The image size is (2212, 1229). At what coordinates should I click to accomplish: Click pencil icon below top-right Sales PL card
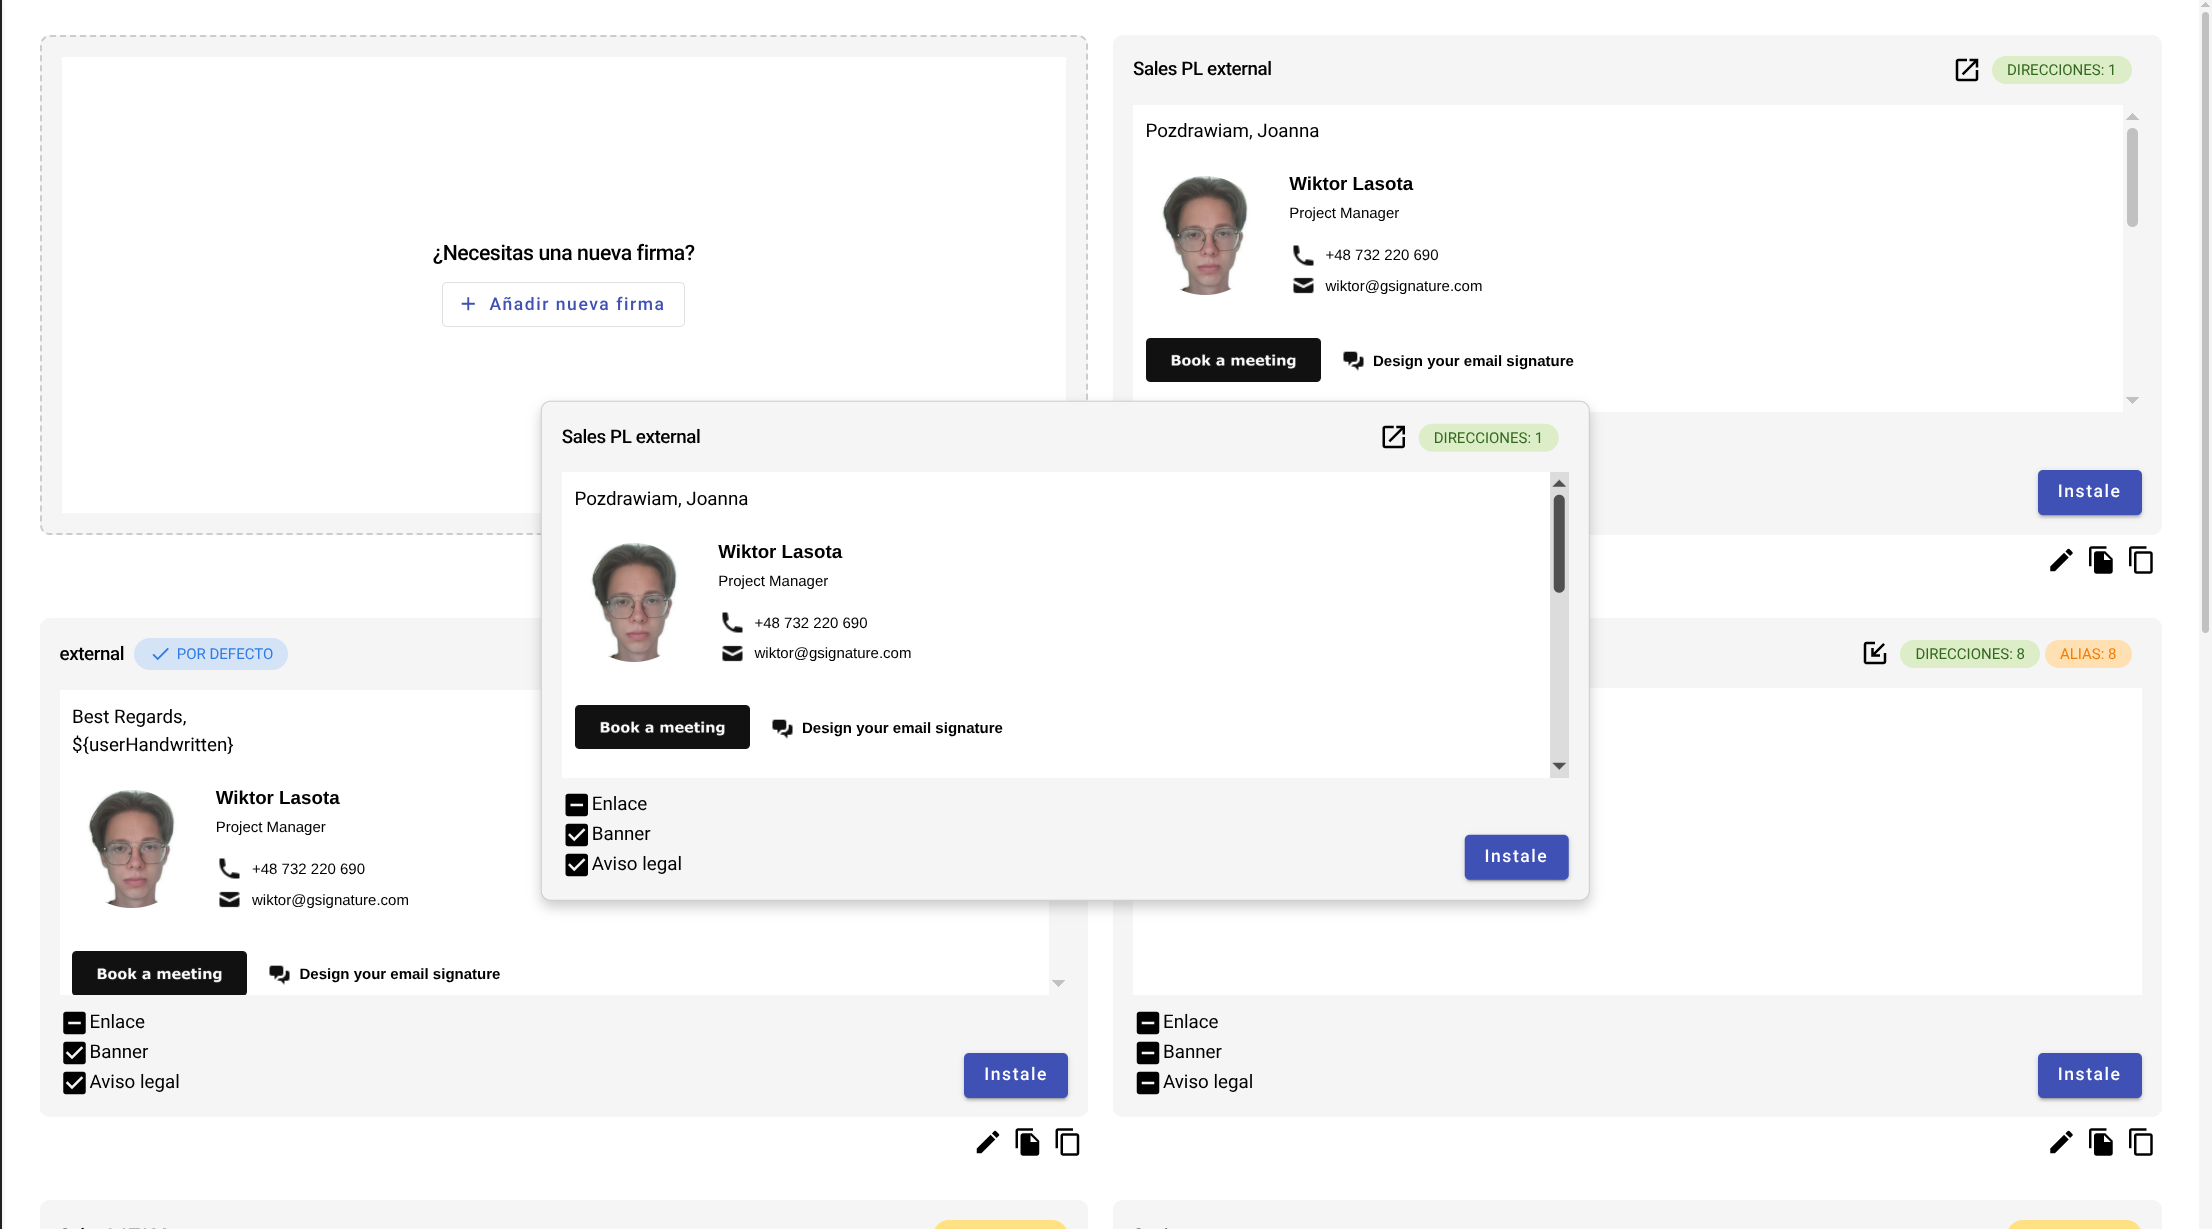click(2060, 561)
